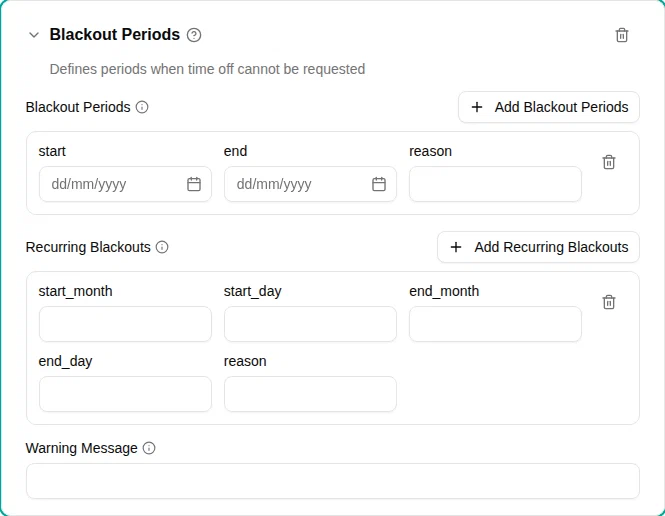Click the end_day input field
Screen dimensions: 665x516
125,394
